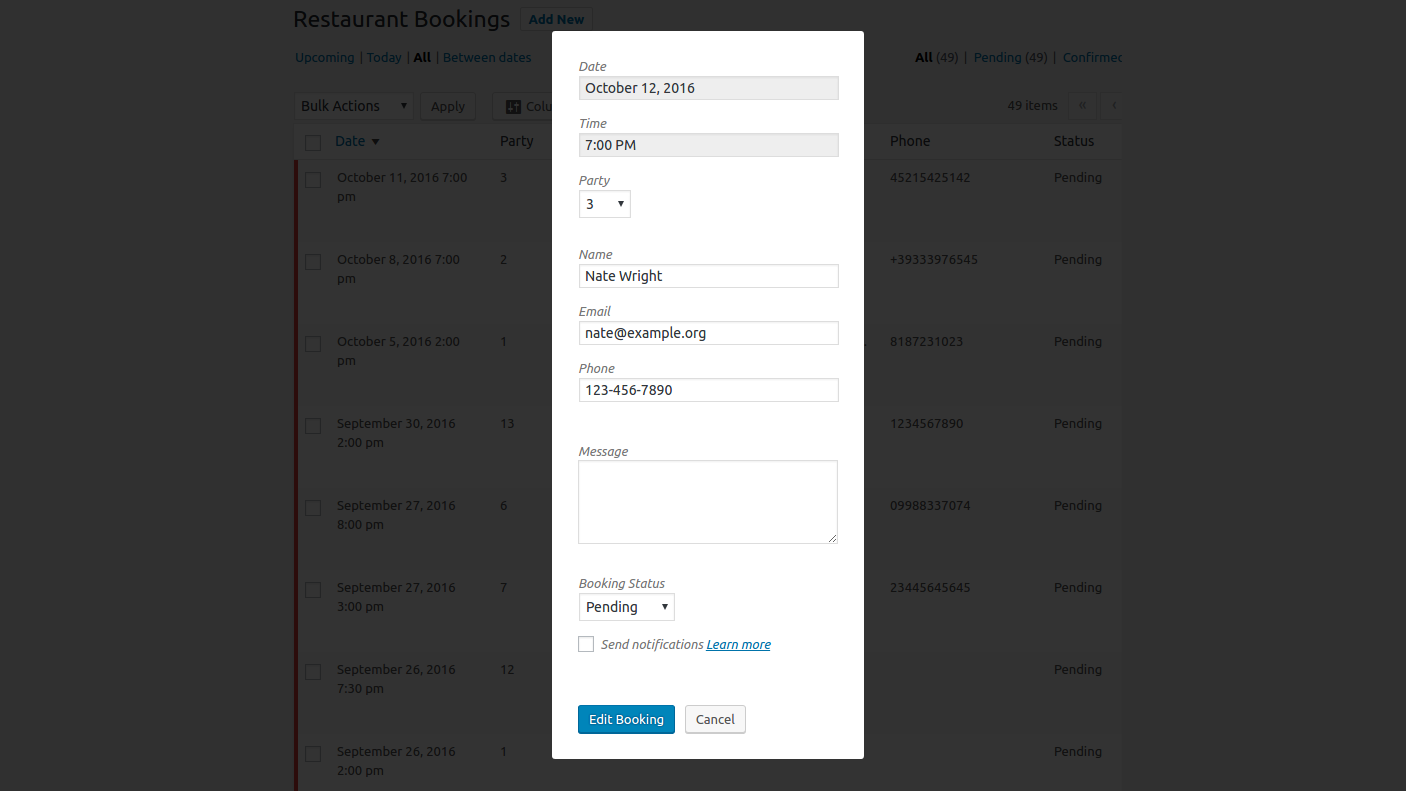The height and width of the screenshot is (791, 1406).
Task: Click the Edit Booking button
Action: tap(626, 719)
